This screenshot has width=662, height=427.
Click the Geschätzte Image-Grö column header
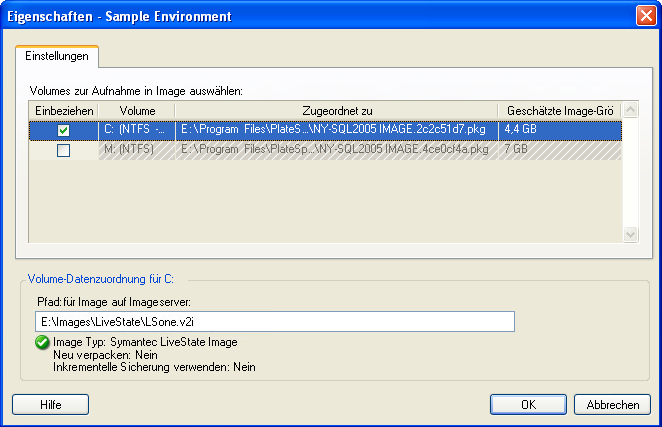pos(560,110)
